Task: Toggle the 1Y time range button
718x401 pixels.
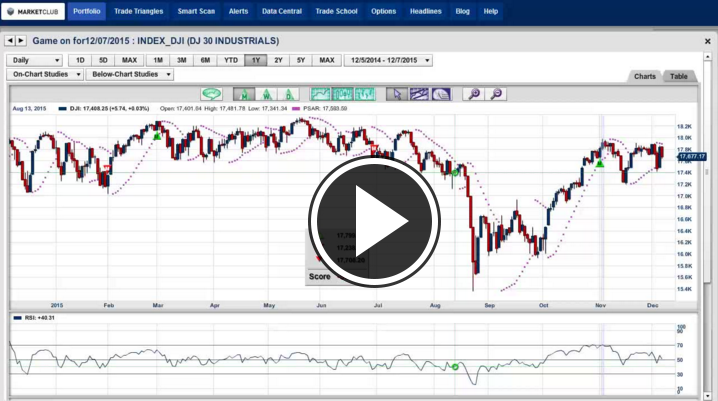Action: tap(255, 60)
